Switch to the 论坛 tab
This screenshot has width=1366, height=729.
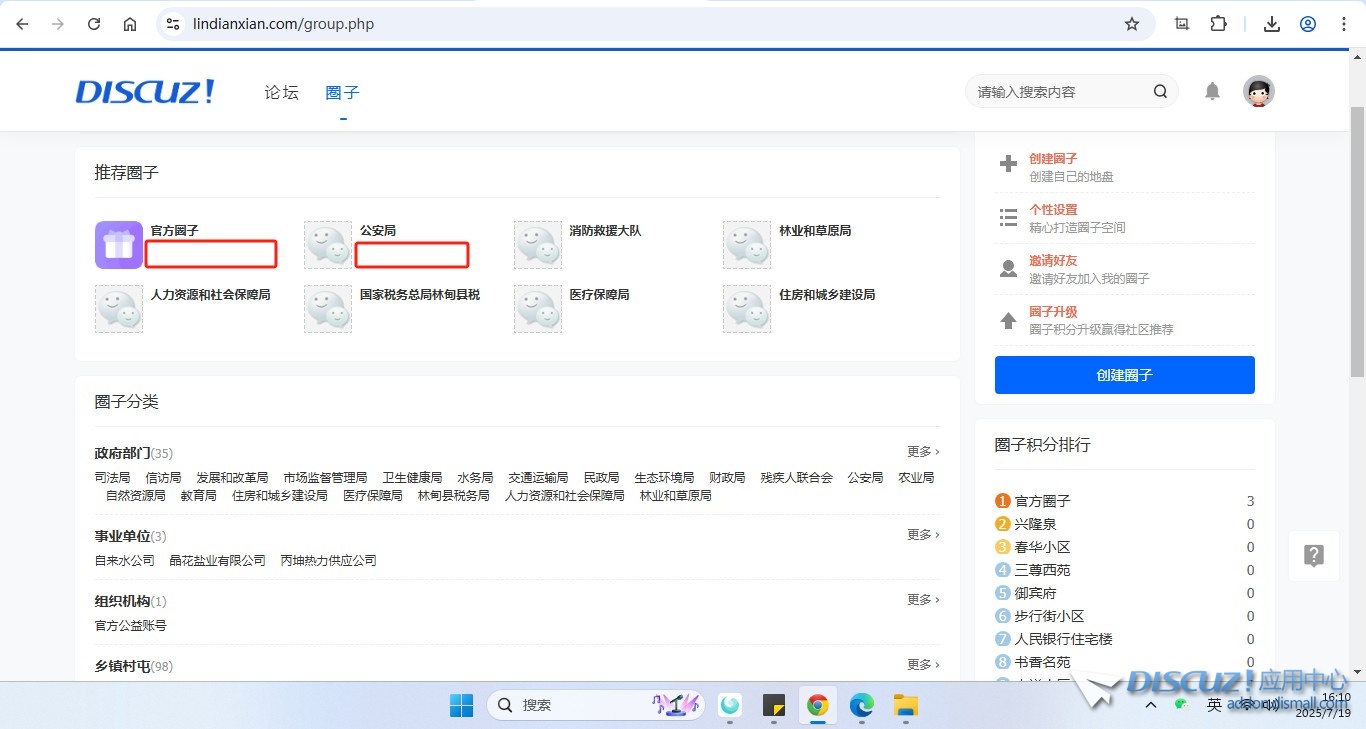[x=281, y=93]
